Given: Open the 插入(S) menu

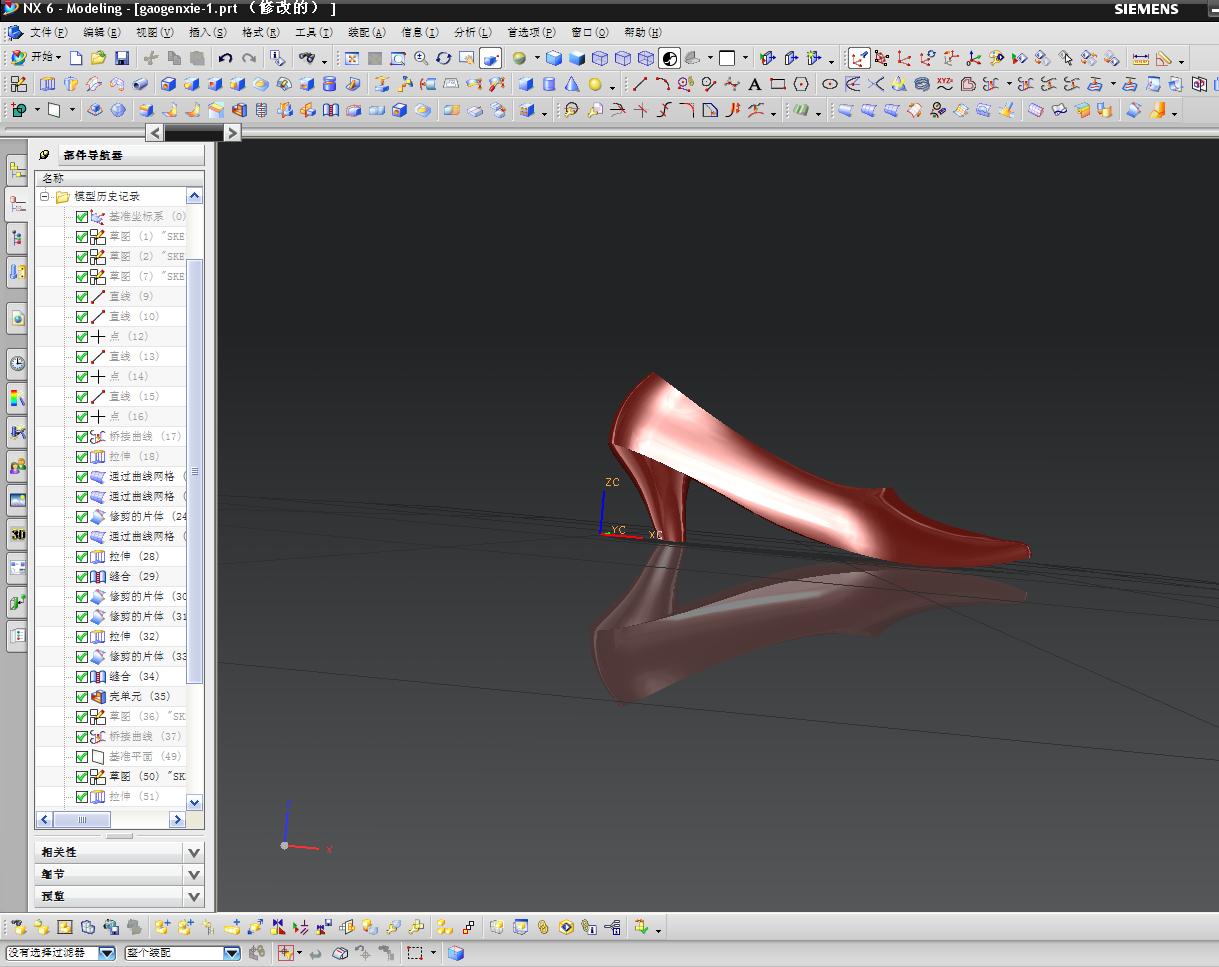Looking at the screenshot, I should coord(207,32).
